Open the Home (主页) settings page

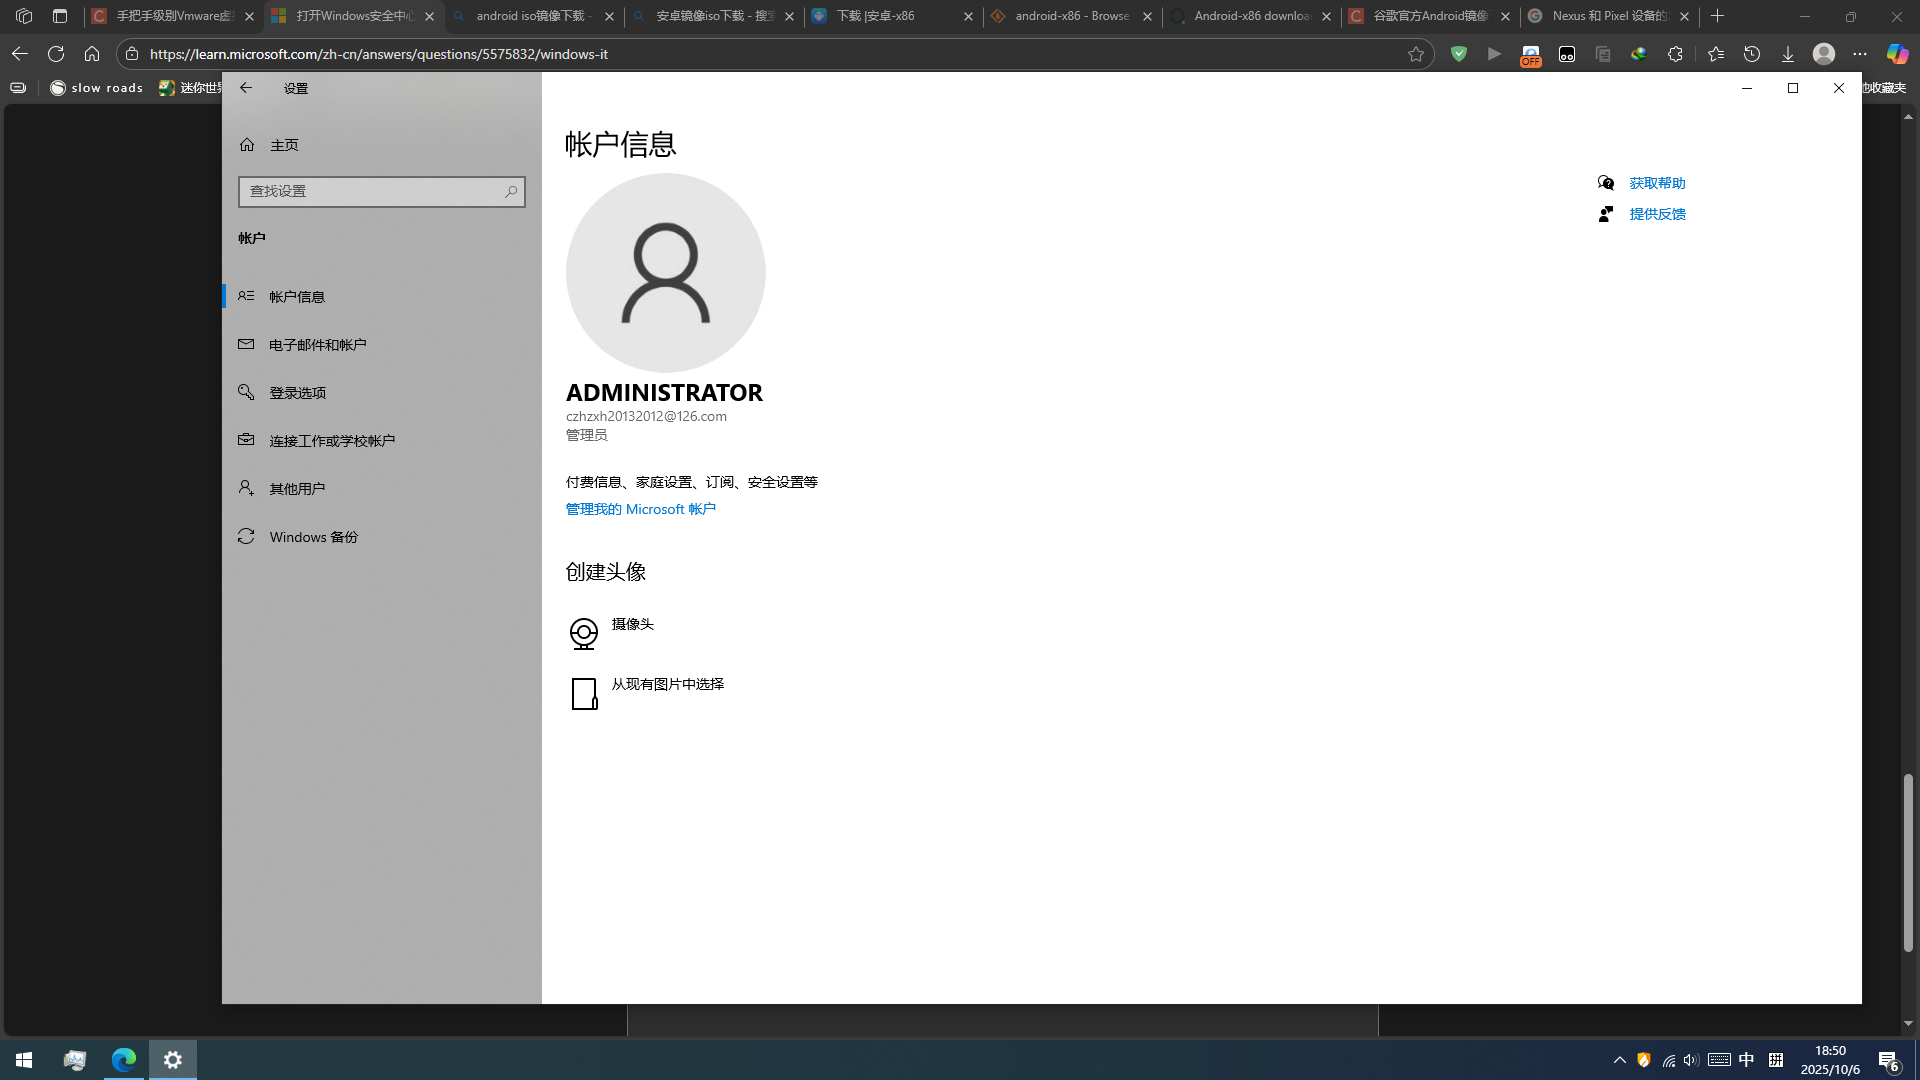[283, 145]
